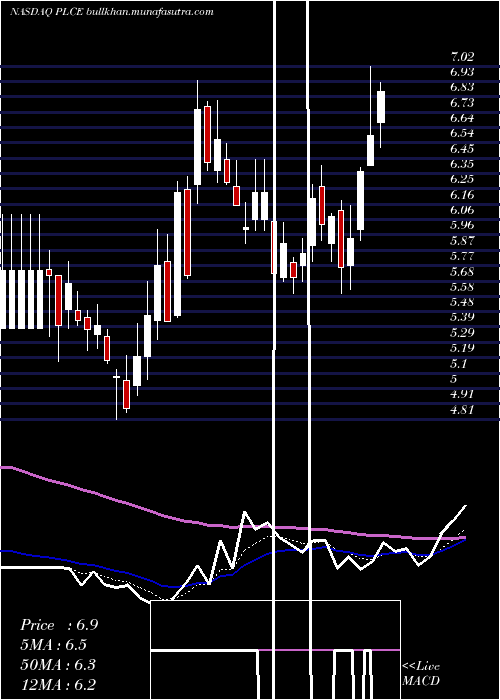The image size is (500, 700).
Task: Select the 7.02 price level label
Action: click(x=462, y=57)
